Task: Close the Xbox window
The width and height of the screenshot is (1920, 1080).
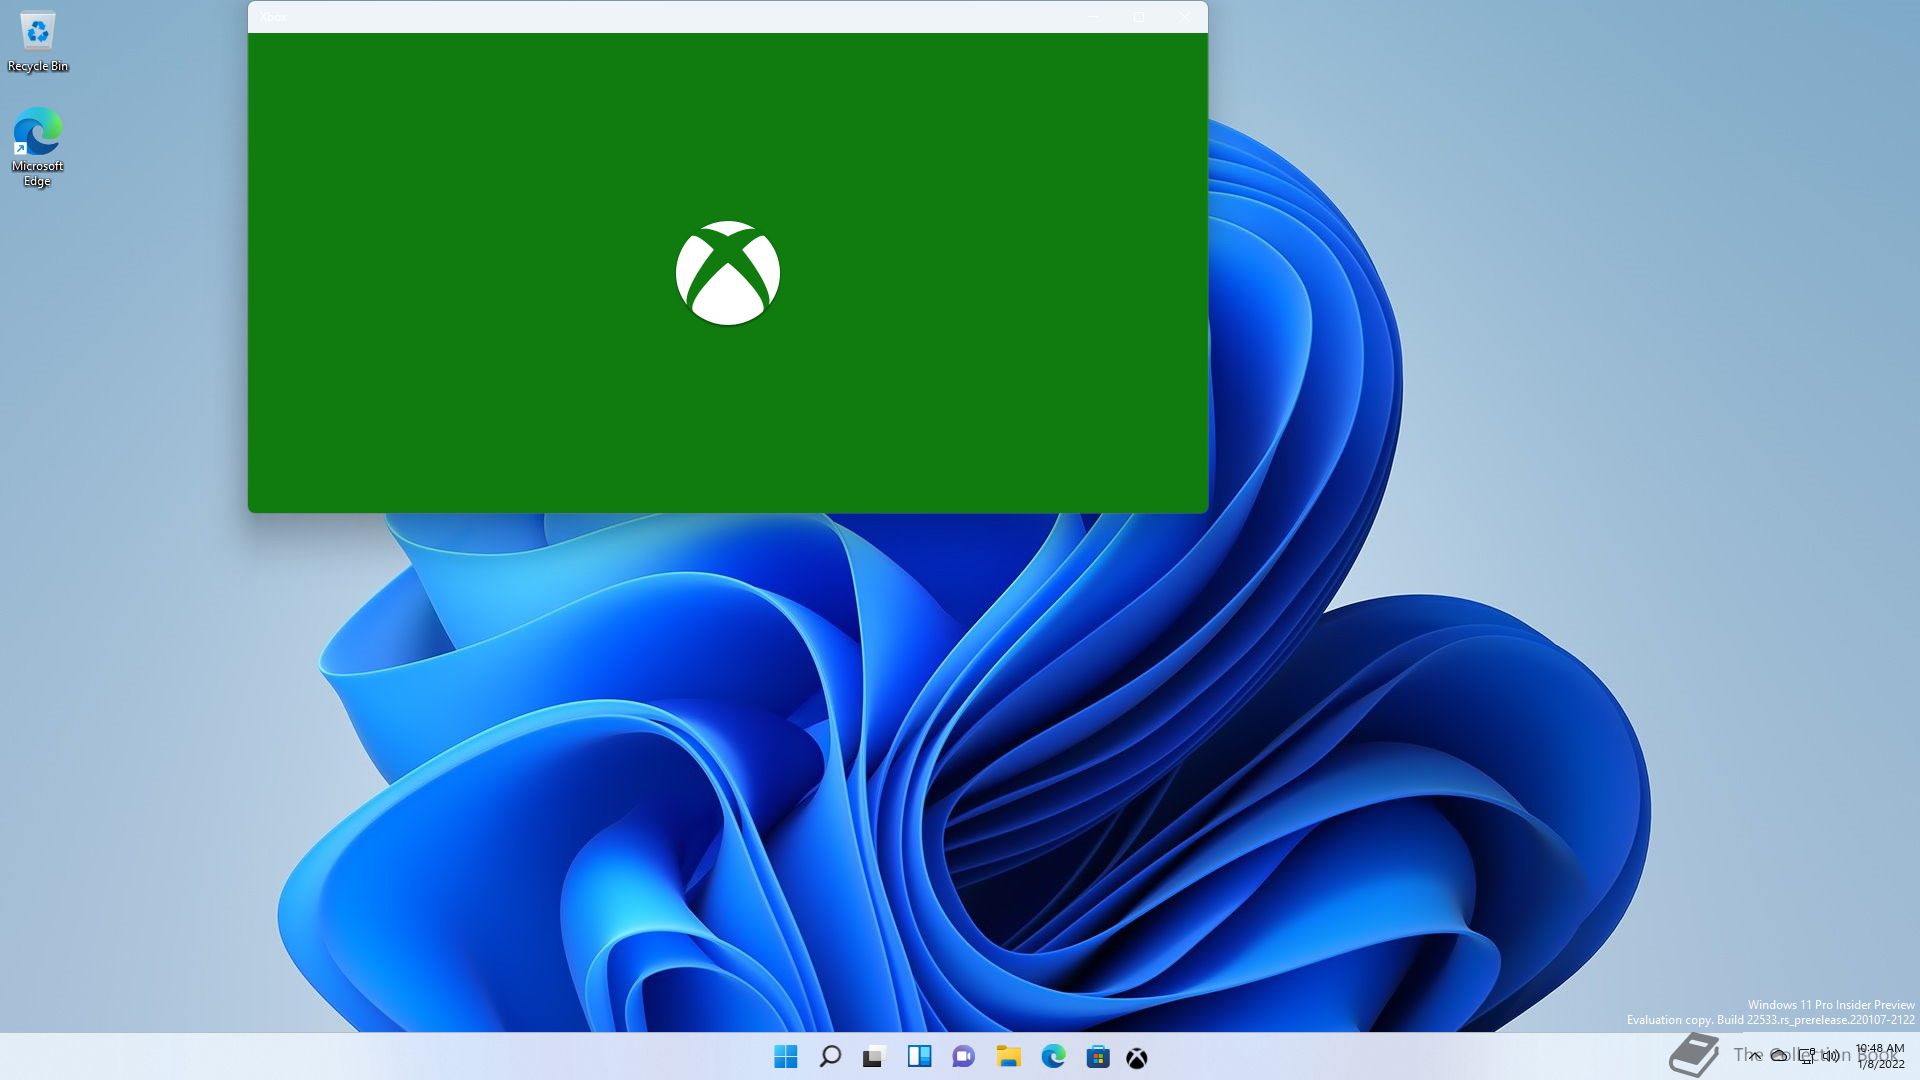Action: [1185, 17]
